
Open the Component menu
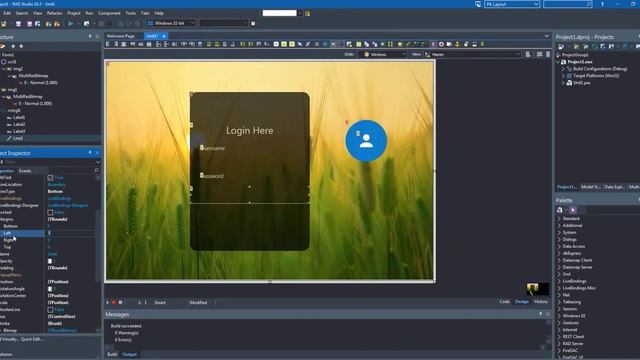point(109,13)
